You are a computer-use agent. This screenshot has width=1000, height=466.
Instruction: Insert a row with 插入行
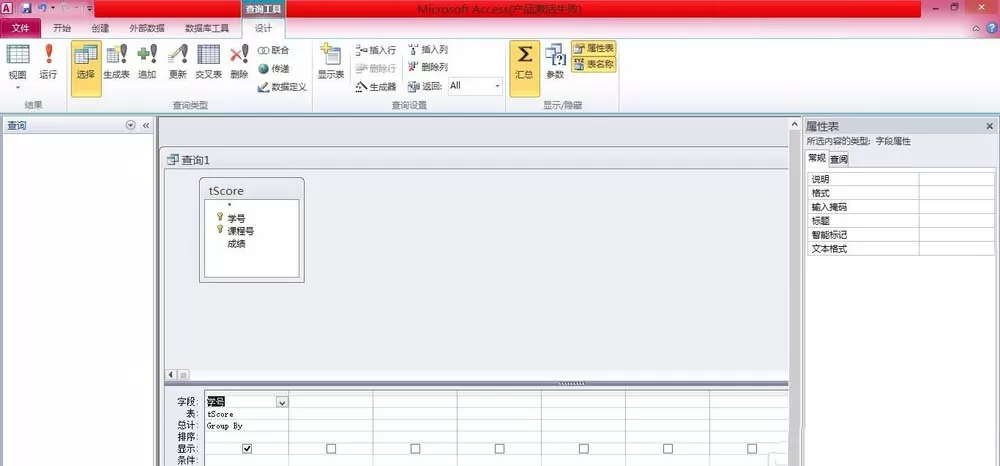(x=376, y=50)
